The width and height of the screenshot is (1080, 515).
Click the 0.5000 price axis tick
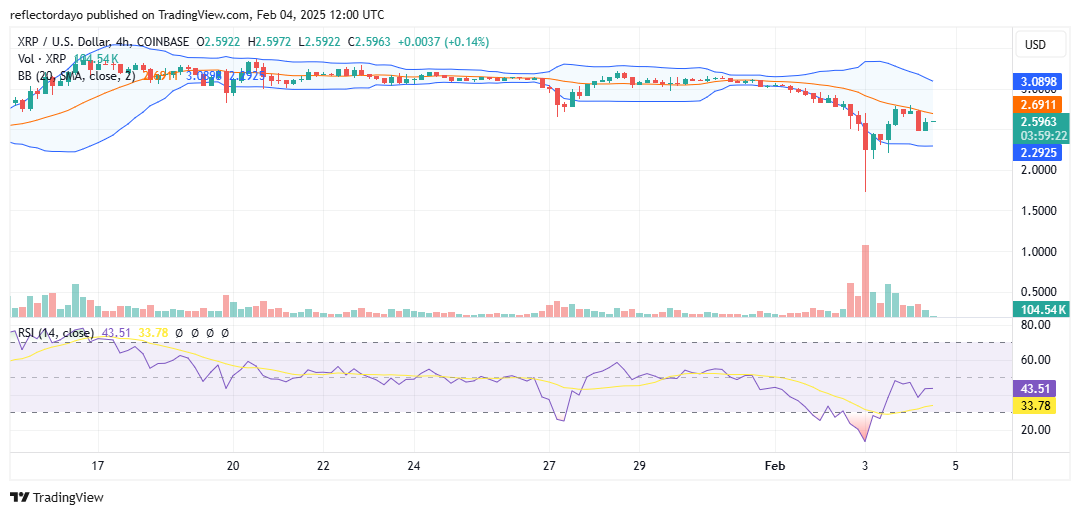point(1039,292)
